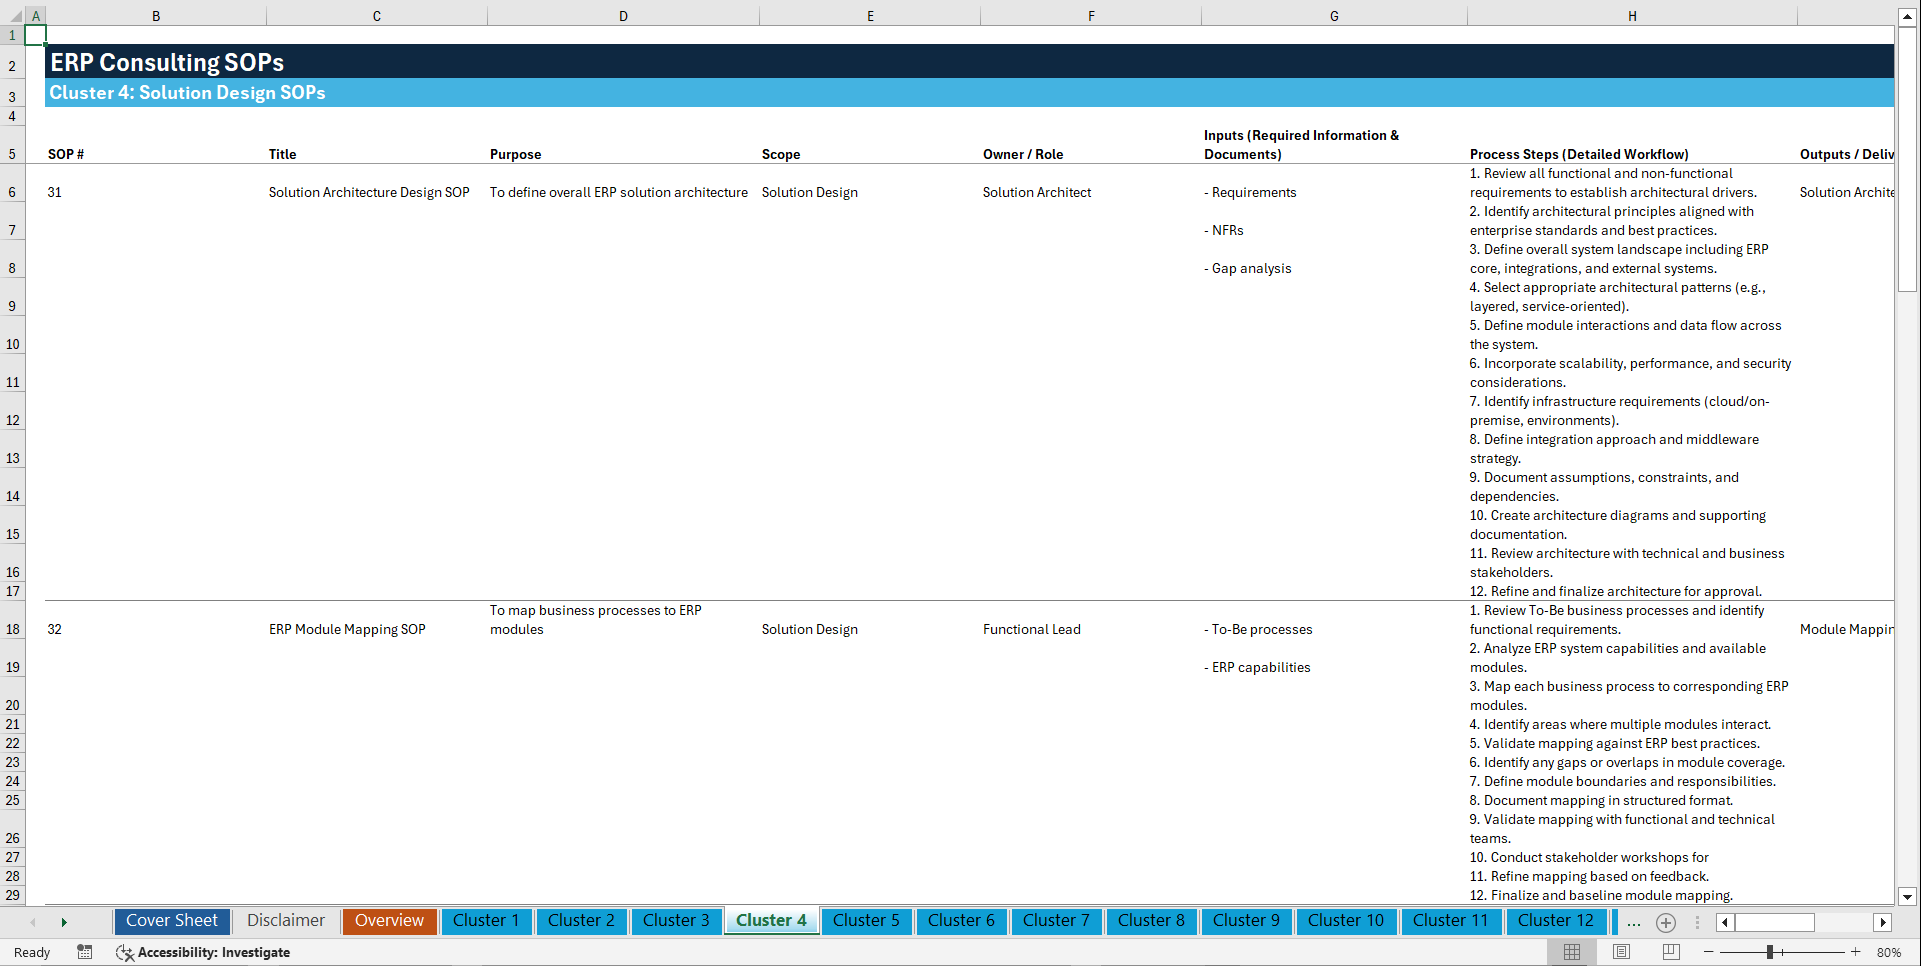Open the Cluster 7 worksheet
This screenshot has width=1921, height=966.
(x=1056, y=921)
